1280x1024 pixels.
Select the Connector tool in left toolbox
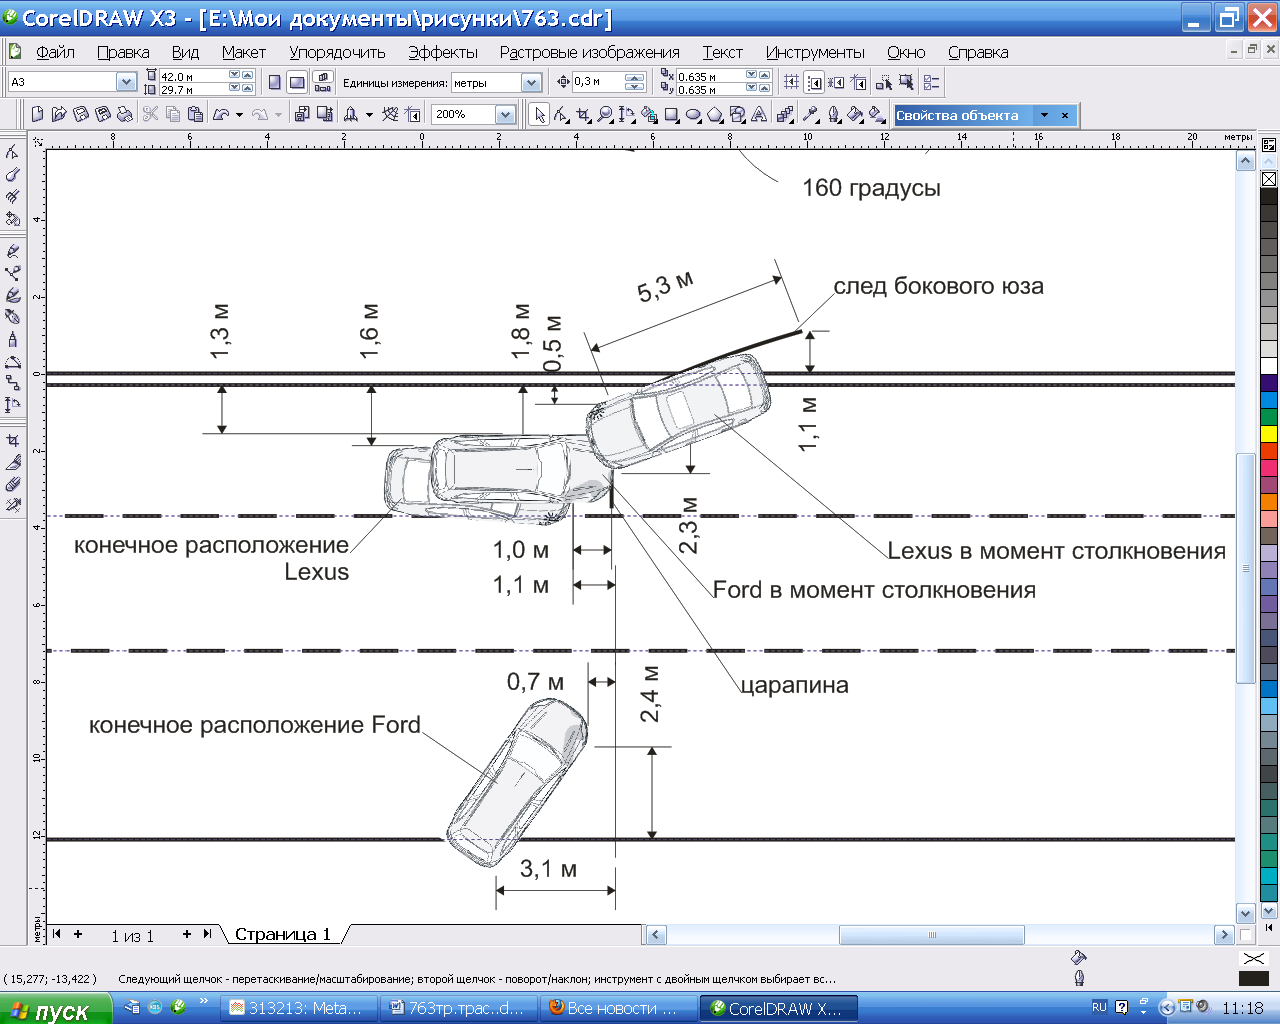click(x=12, y=383)
